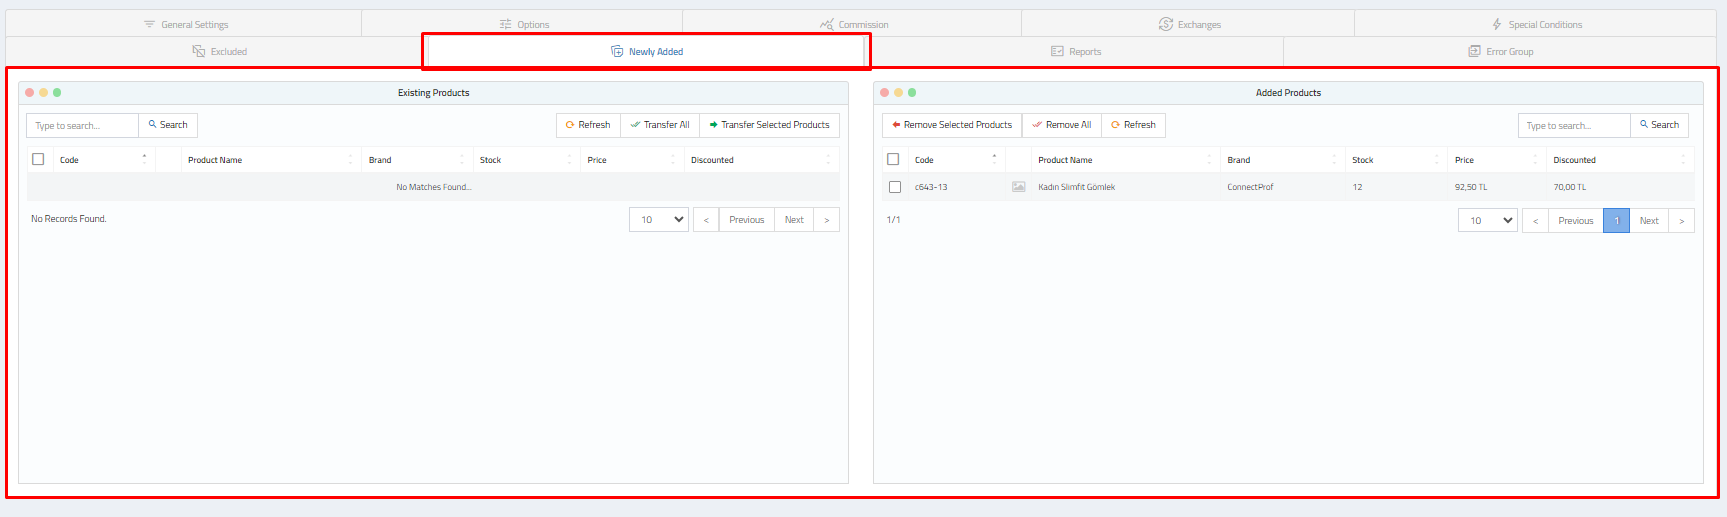Click the yellow dot in Added Products panel
This screenshot has height=517, width=1727.
pyautogui.click(x=898, y=93)
